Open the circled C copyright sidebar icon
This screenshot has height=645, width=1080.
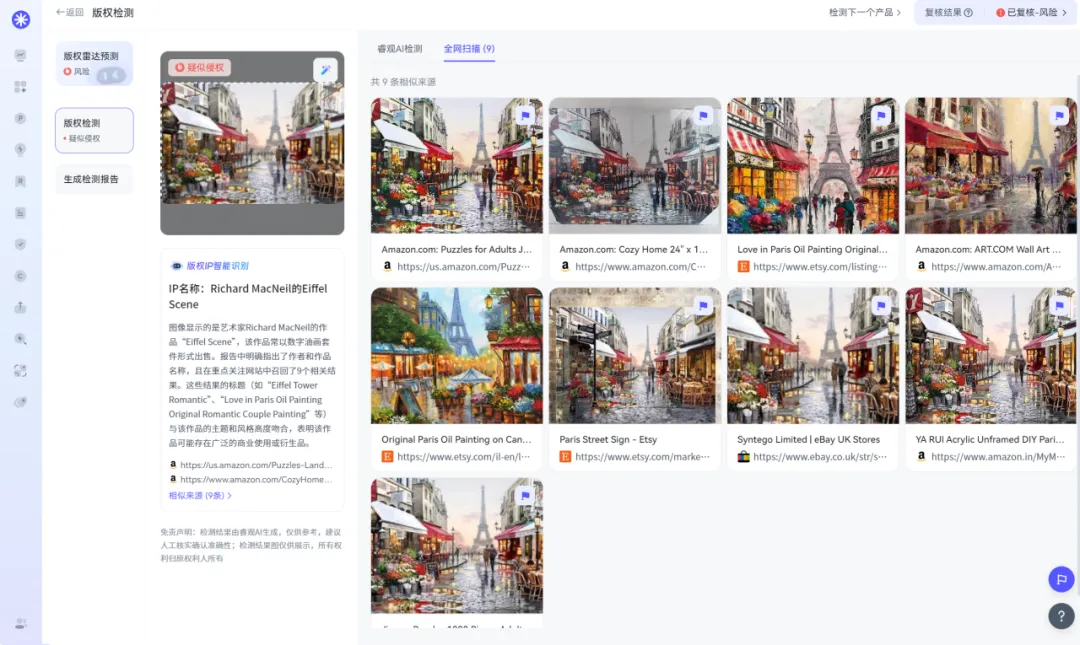(21, 276)
